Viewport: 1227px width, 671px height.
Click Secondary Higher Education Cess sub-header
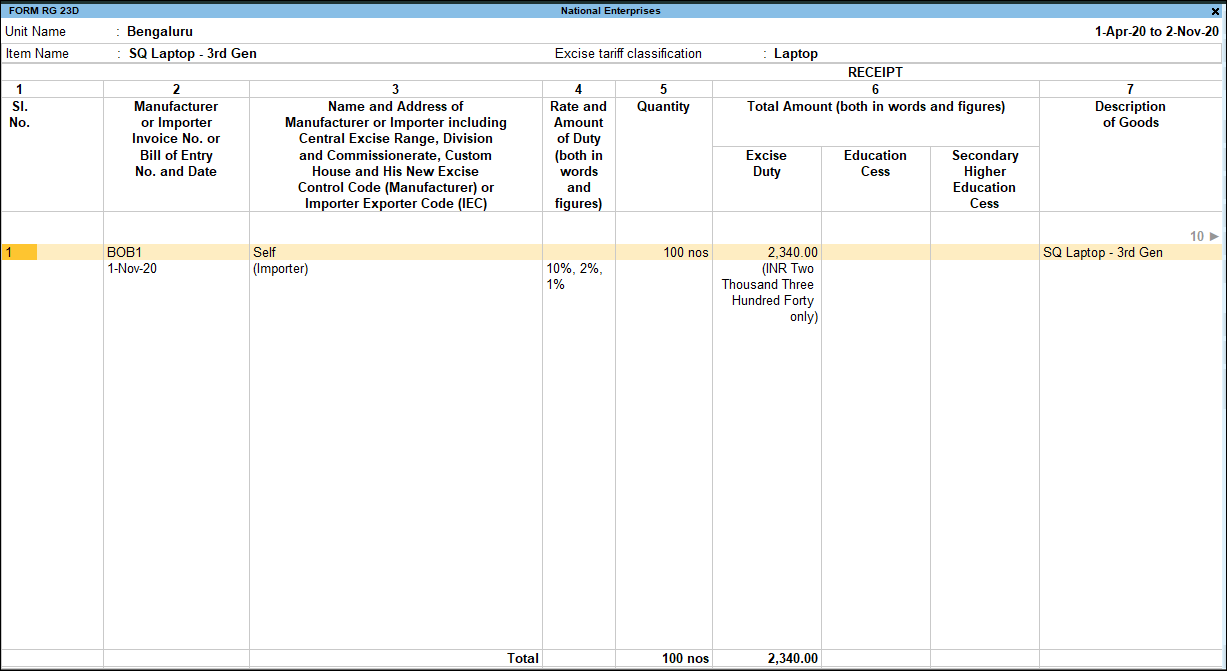[x=985, y=180]
